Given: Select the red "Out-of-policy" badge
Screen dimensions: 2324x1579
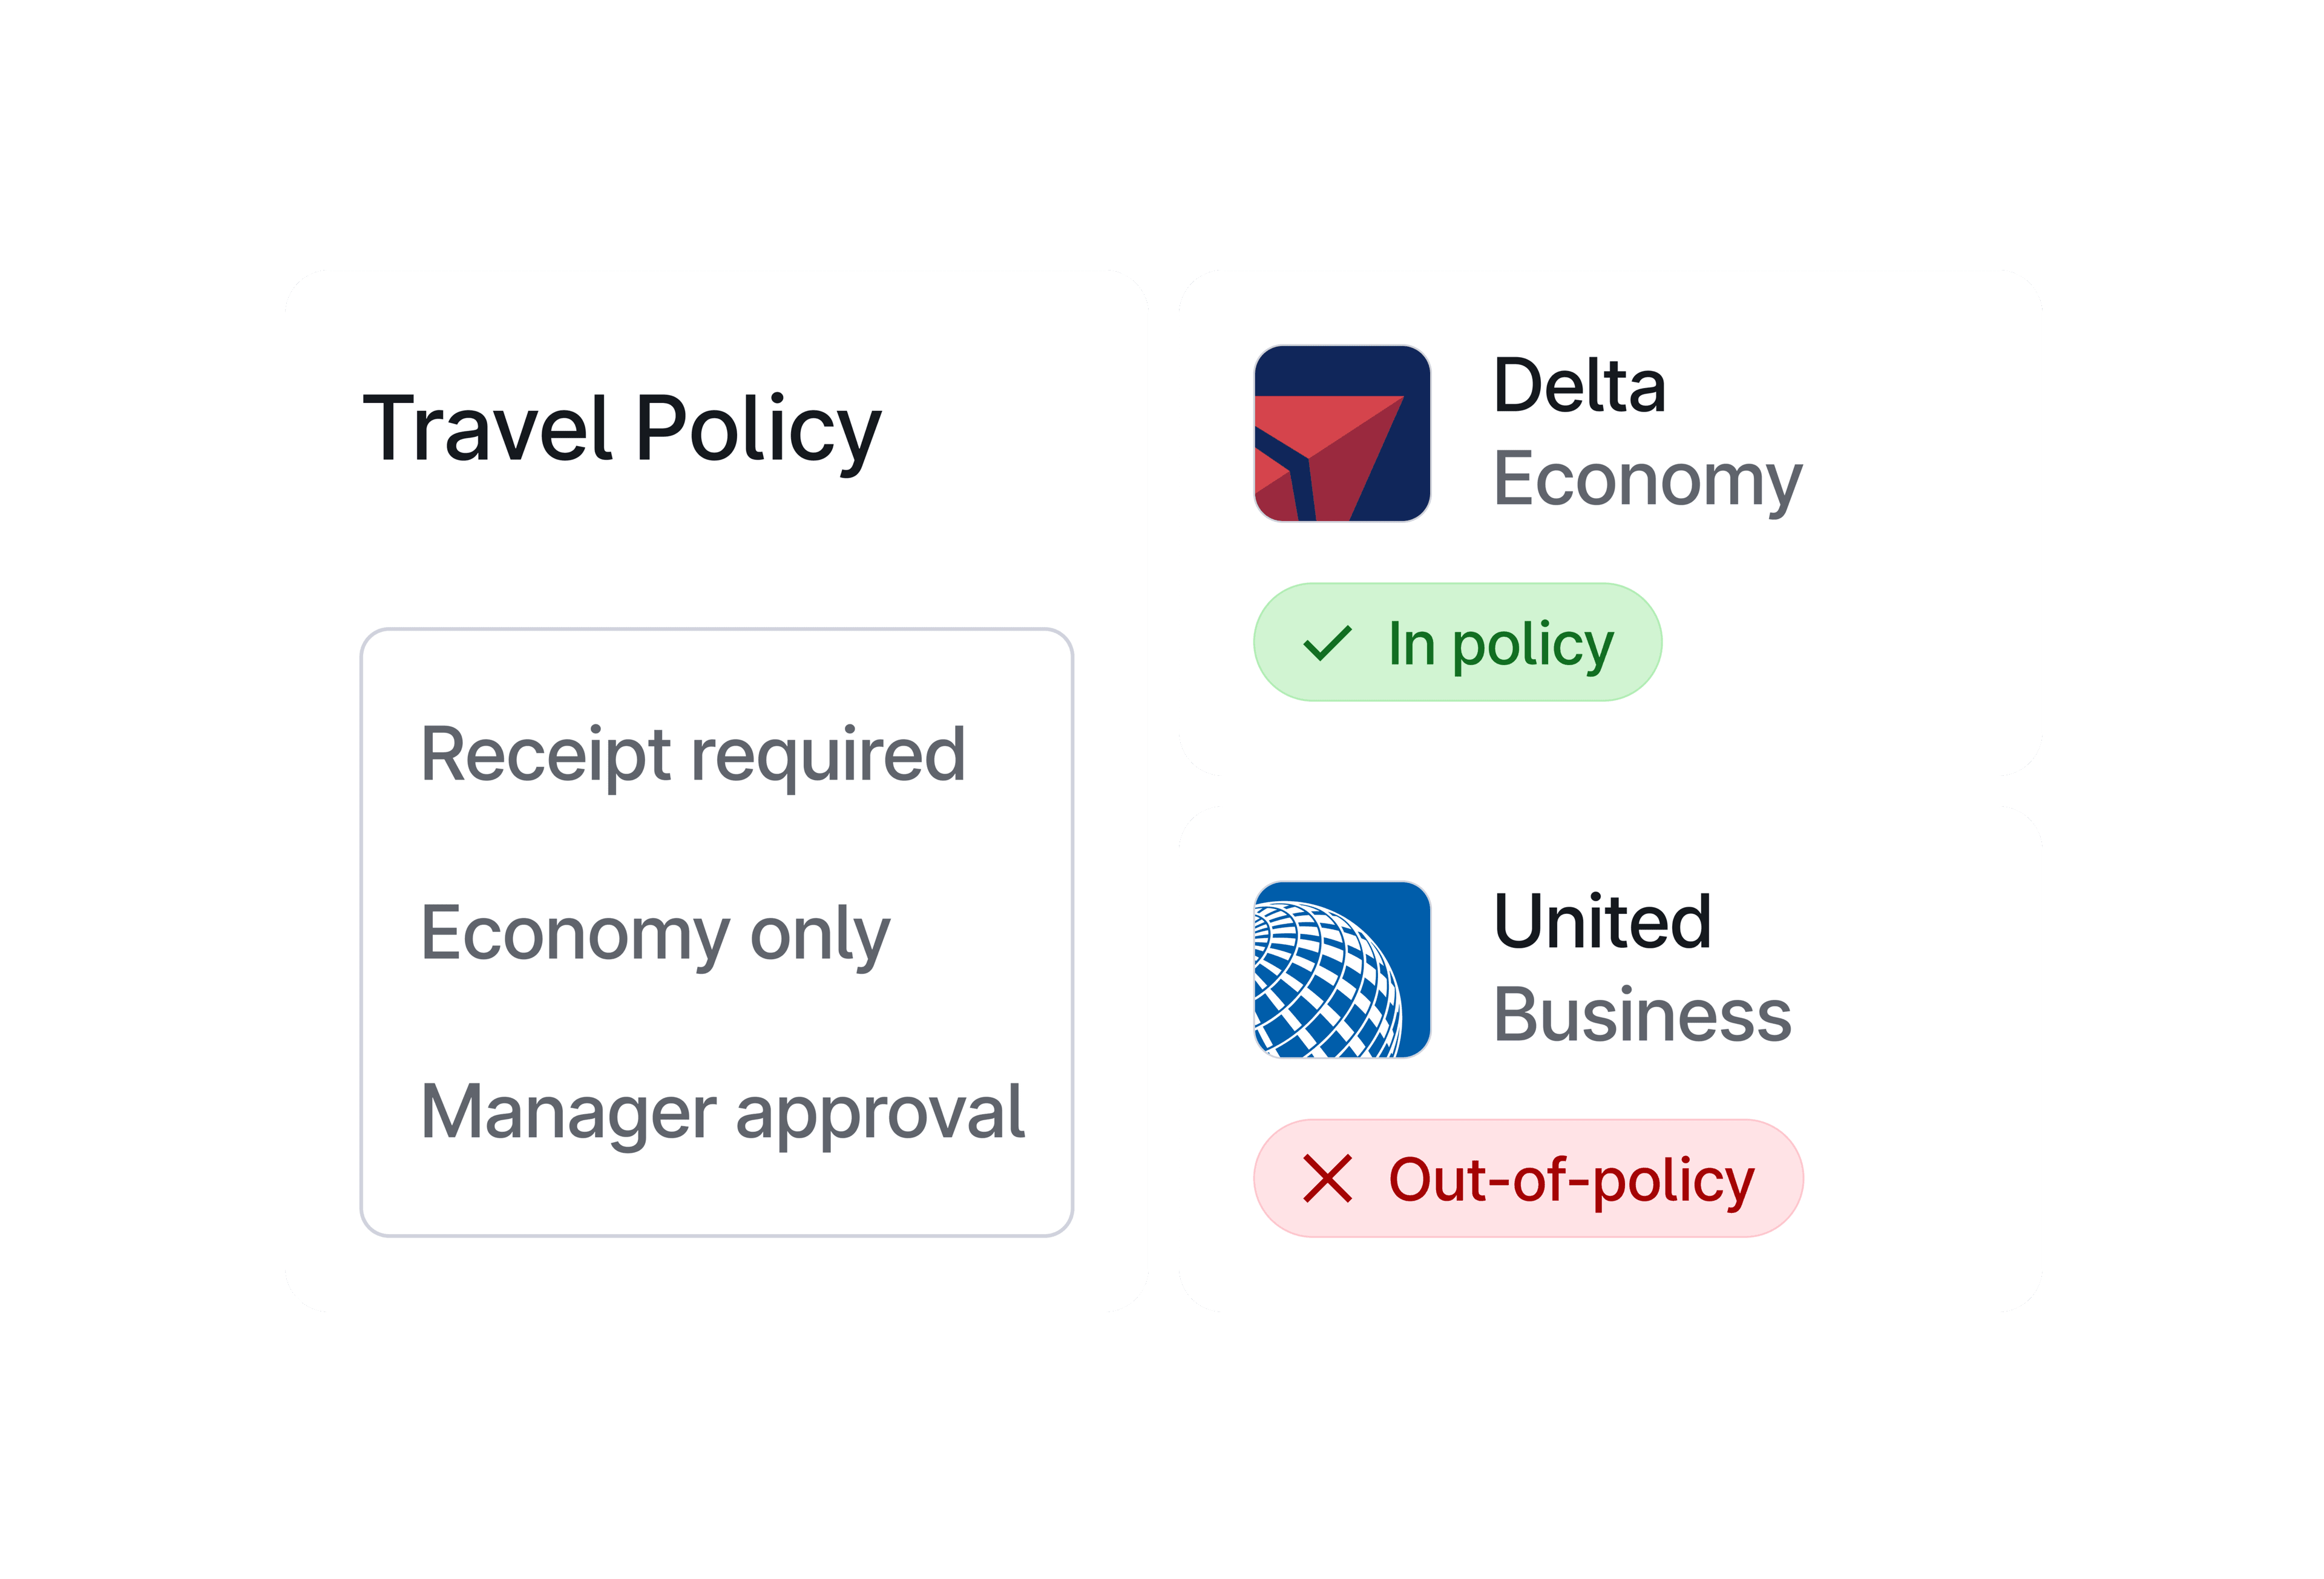Looking at the screenshot, I should coord(1527,1178).
